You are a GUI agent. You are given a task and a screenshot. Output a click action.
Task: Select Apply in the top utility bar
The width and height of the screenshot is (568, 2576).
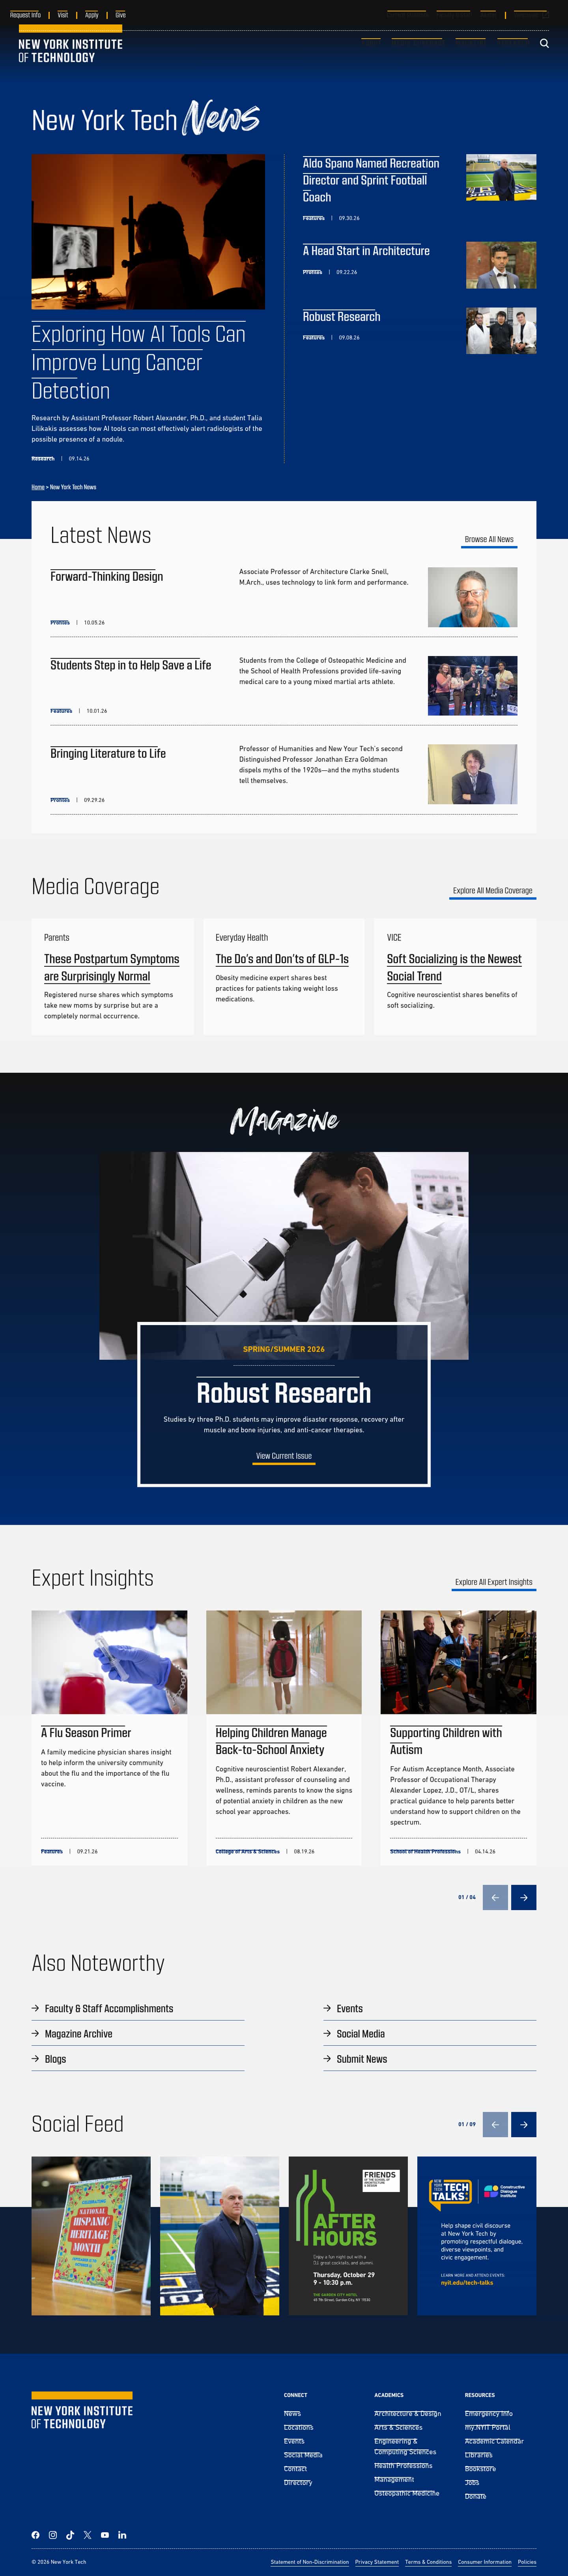click(x=92, y=15)
